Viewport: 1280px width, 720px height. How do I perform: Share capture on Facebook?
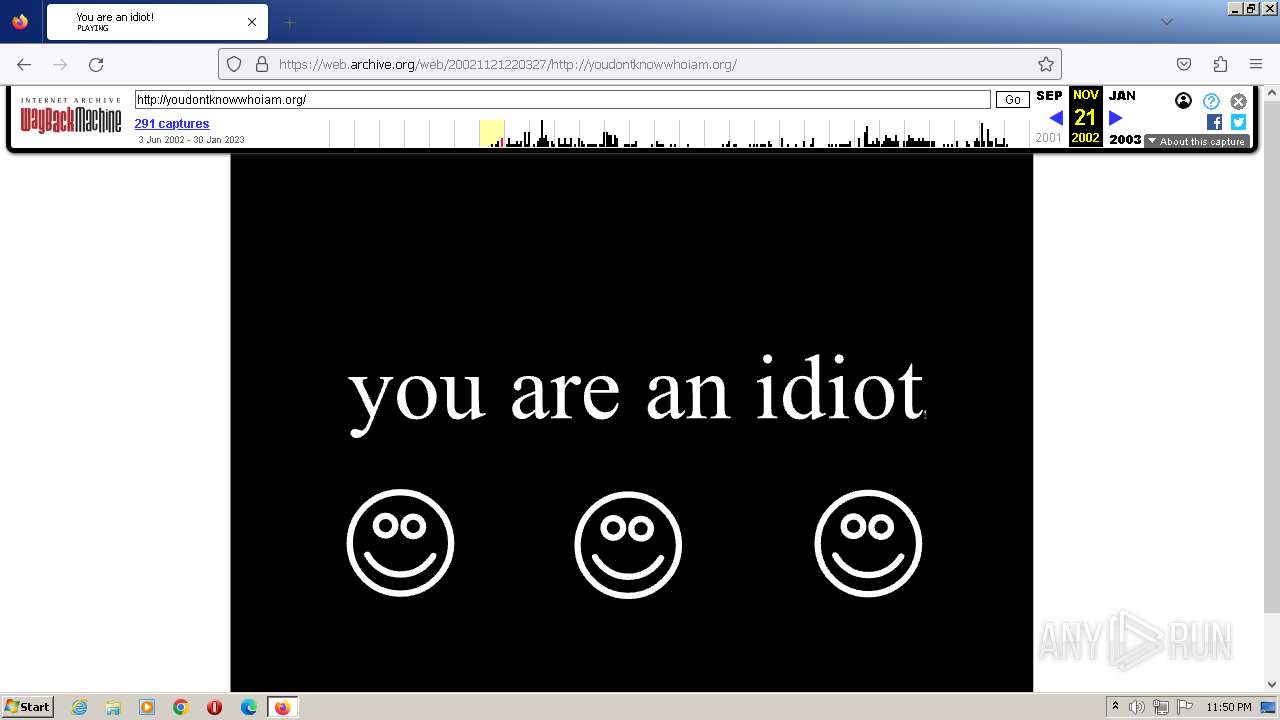pos(1214,122)
